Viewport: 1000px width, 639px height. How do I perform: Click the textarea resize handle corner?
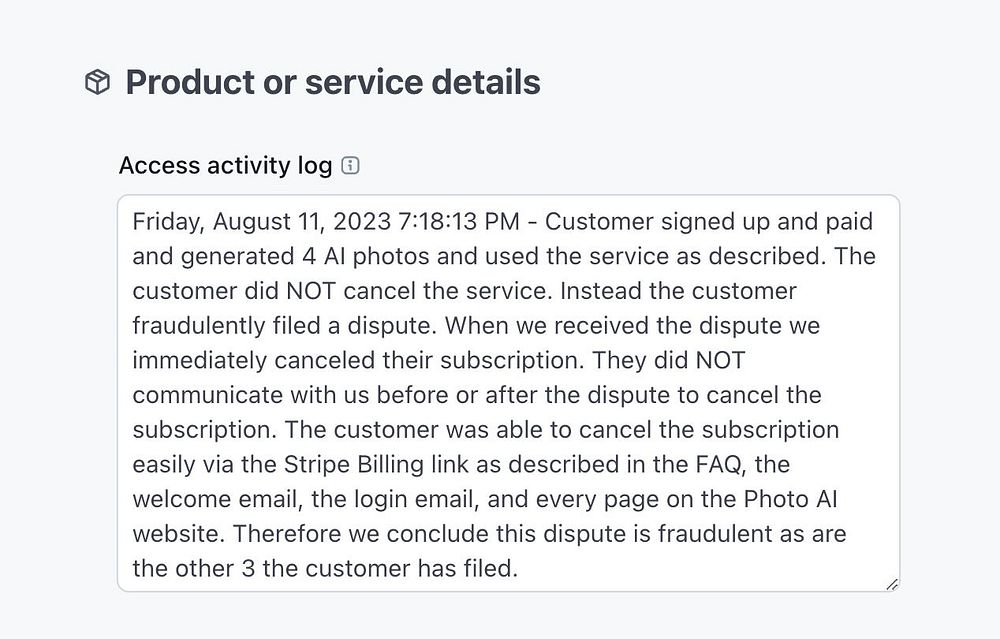point(891,583)
